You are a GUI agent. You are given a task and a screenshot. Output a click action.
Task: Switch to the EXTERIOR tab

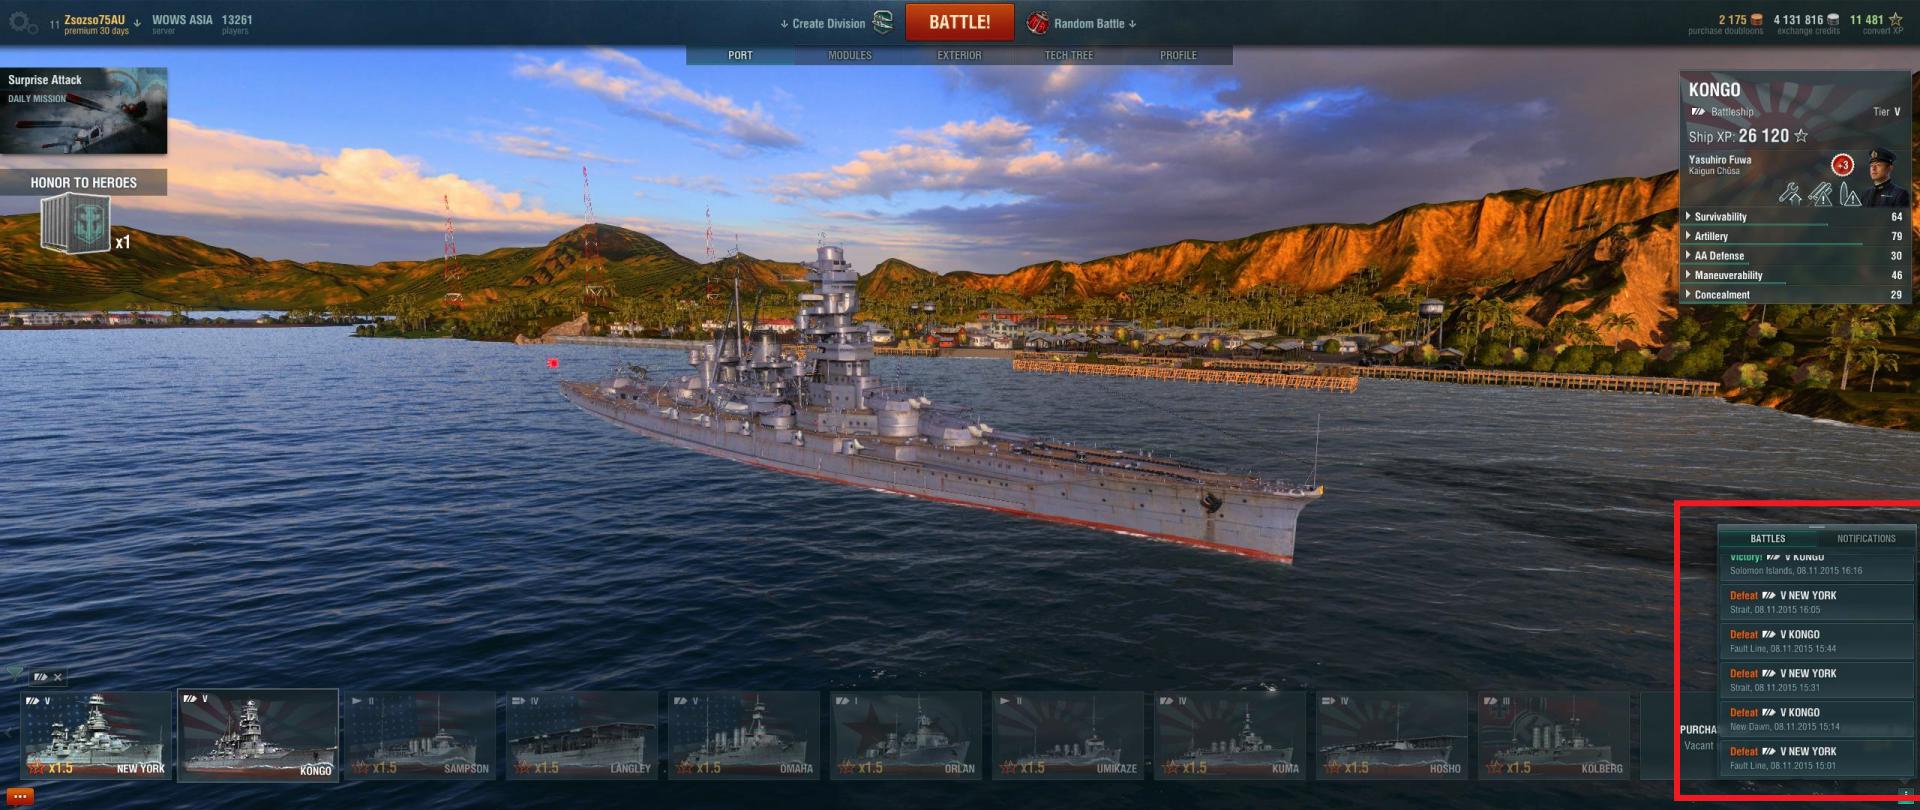point(959,56)
